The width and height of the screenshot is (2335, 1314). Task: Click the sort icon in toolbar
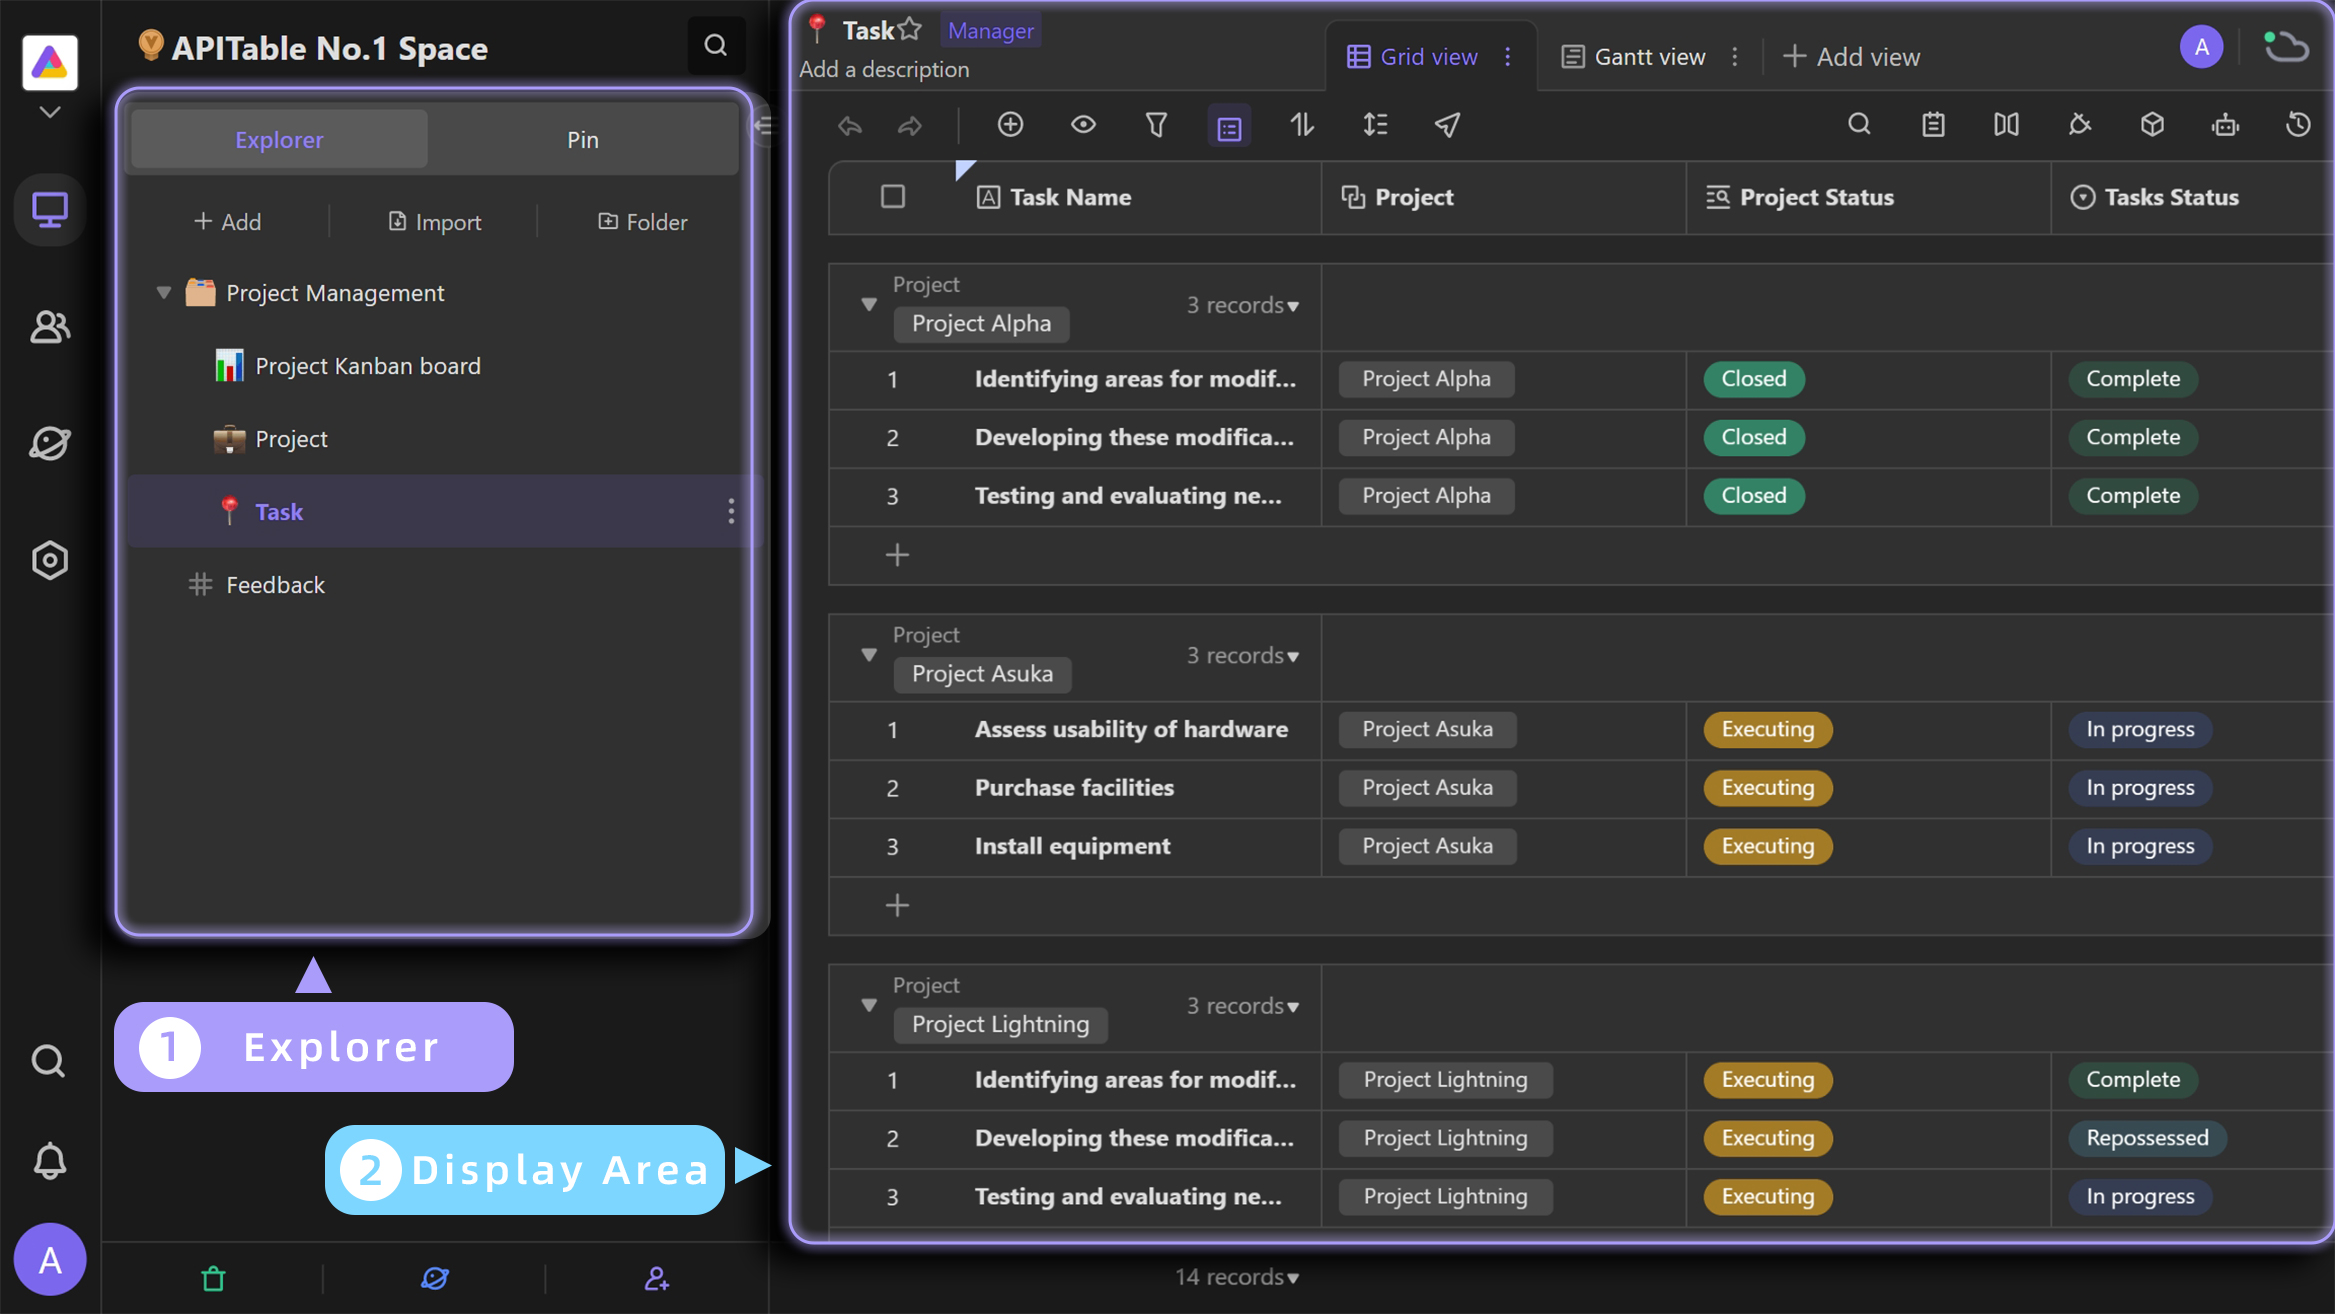click(x=1301, y=125)
